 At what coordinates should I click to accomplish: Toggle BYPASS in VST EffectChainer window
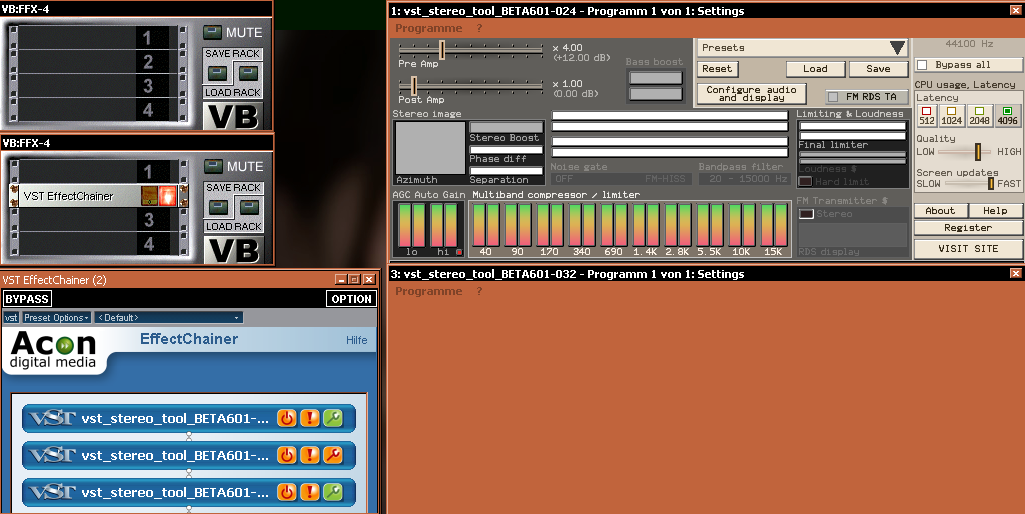point(27,299)
